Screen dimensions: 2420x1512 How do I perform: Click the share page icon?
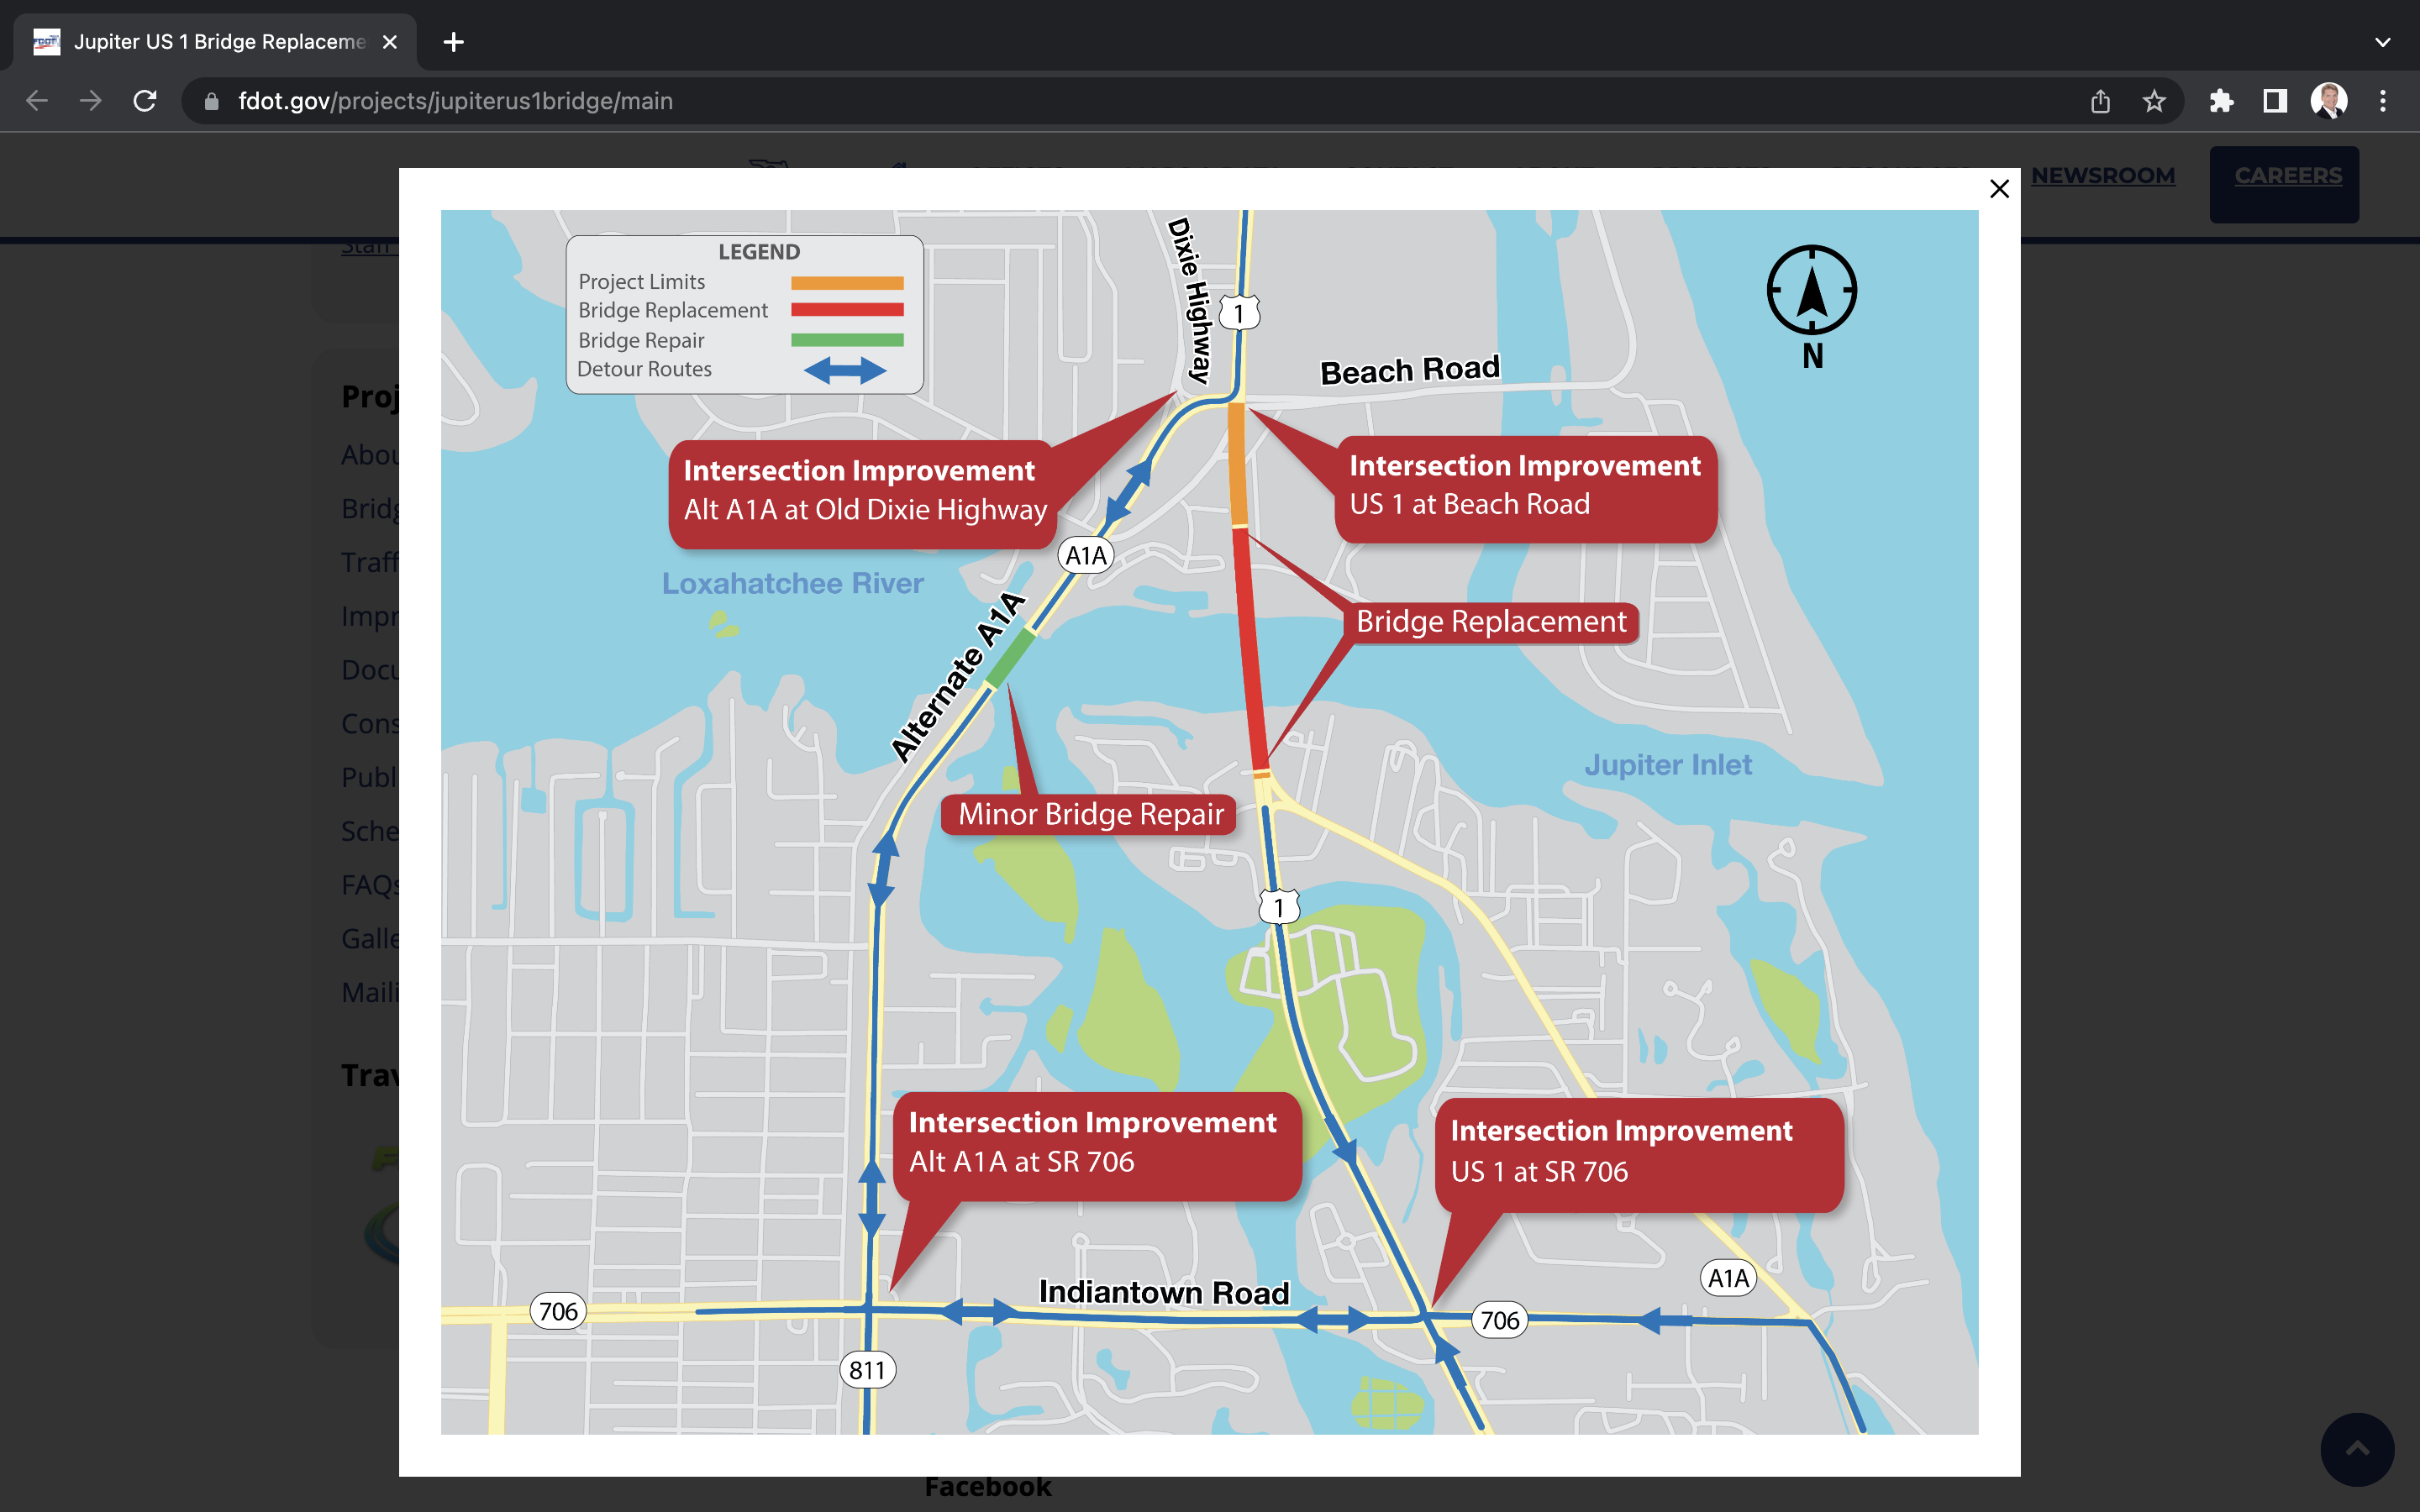pos(2100,101)
